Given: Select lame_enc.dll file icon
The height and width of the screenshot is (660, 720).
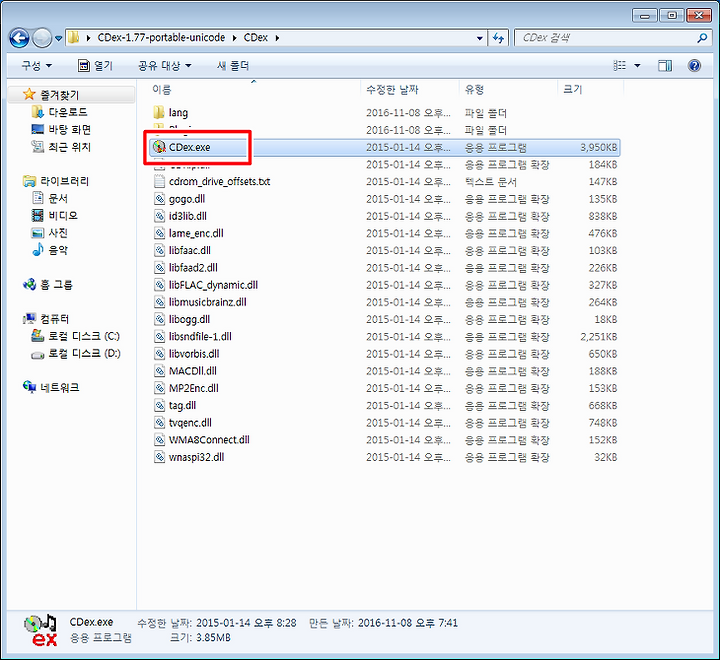Looking at the screenshot, I should click(159, 233).
